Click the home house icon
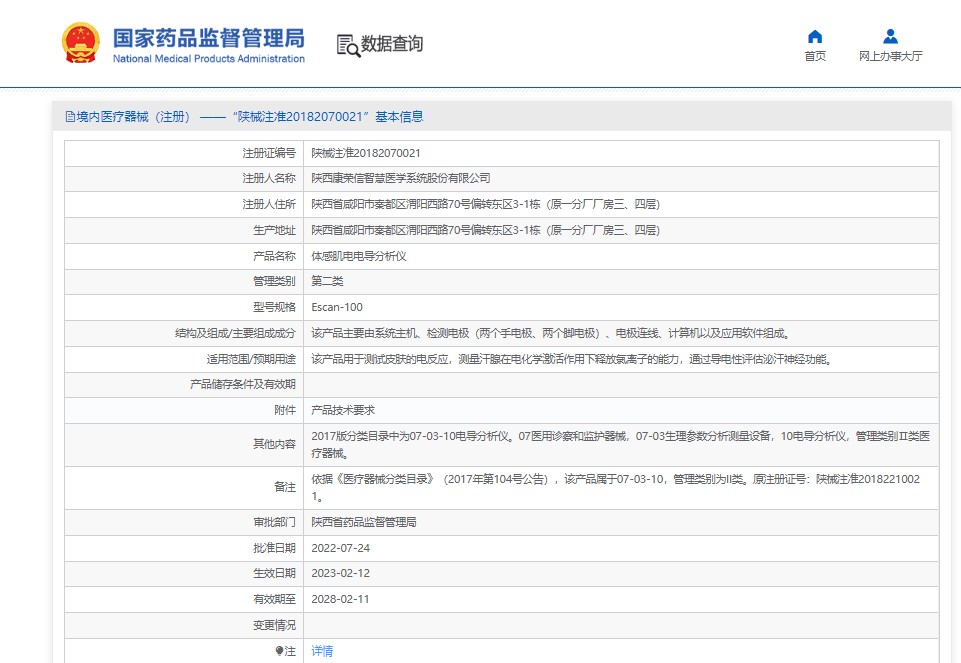Viewport: 961px width, 663px height. [x=815, y=37]
